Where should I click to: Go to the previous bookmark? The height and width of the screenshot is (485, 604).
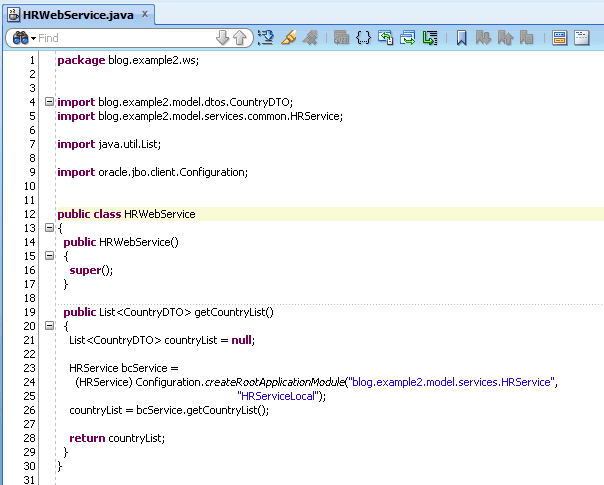(x=505, y=38)
